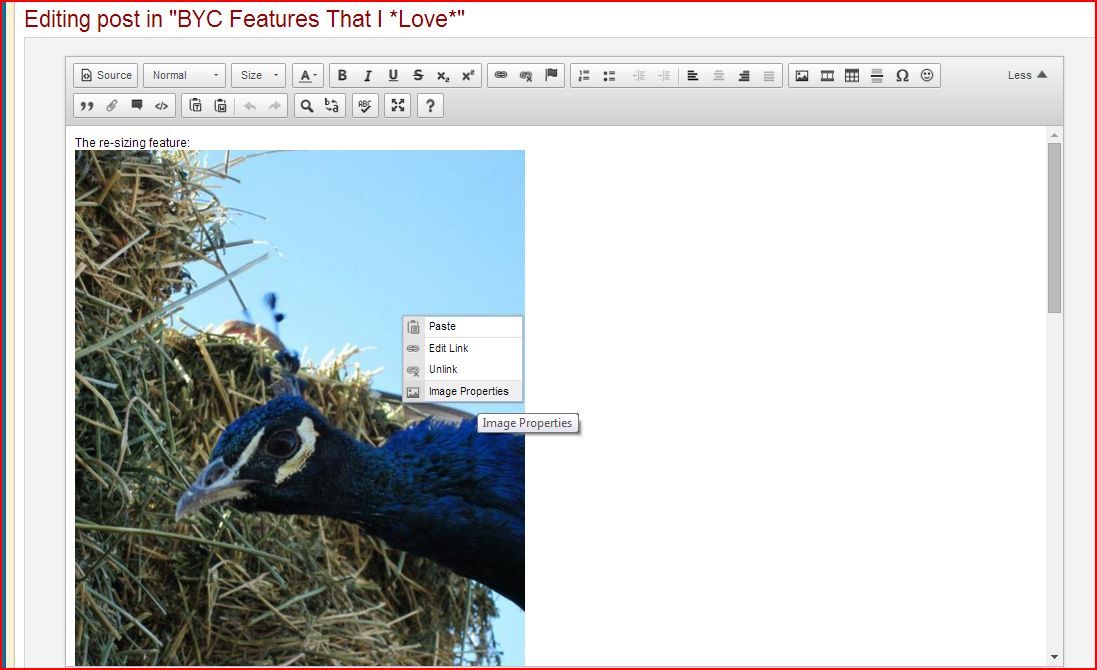Toggle bold formatting
The width and height of the screenshot is (1097, 670).
(342, 76)
